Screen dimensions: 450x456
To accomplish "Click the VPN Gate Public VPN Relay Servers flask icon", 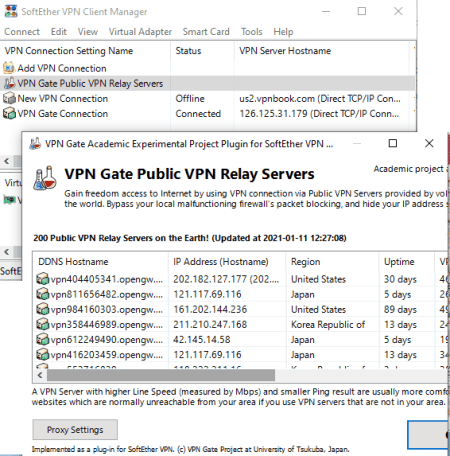I will coord(9,83).
